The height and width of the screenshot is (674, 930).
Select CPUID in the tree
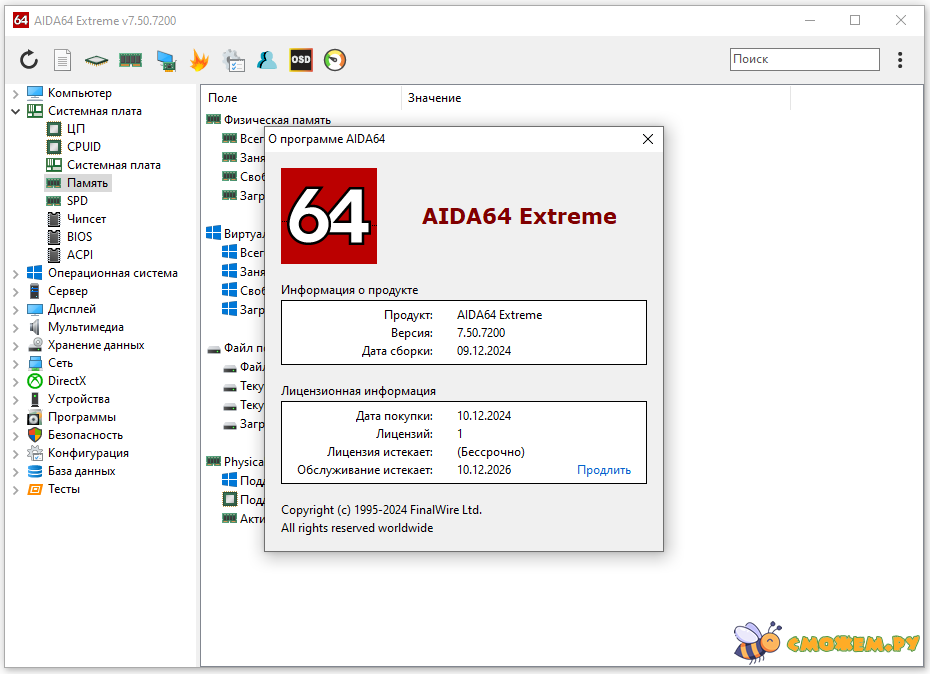pos(84,147)
